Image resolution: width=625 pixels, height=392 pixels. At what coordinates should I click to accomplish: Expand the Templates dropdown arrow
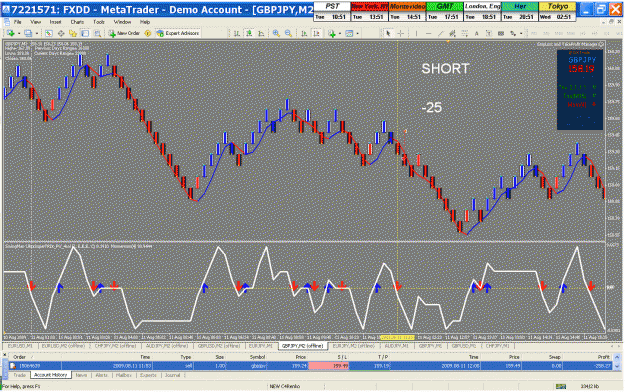point(358,33)
